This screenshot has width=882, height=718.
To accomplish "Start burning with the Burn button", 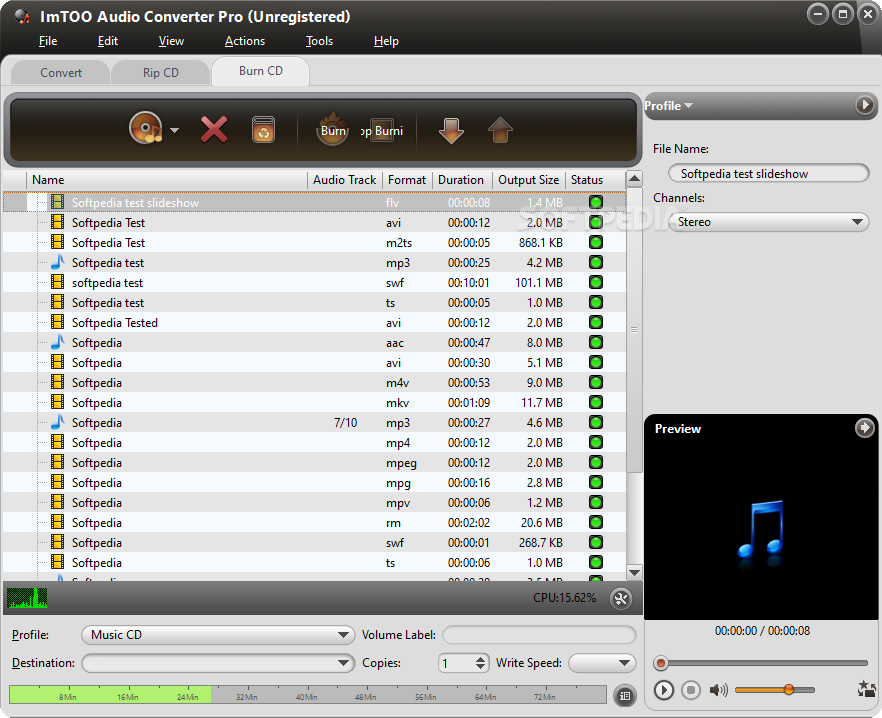I will (333, 129).
